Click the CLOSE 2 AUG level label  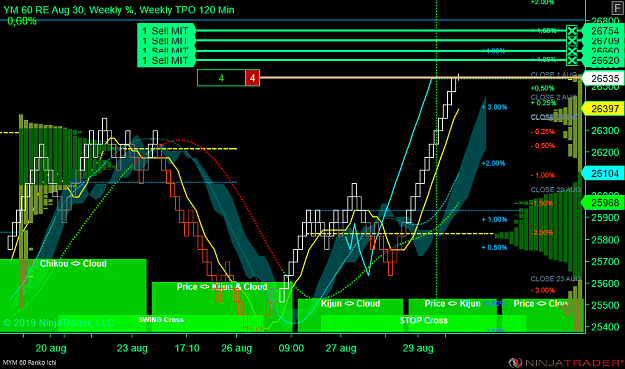click(554, 97)
